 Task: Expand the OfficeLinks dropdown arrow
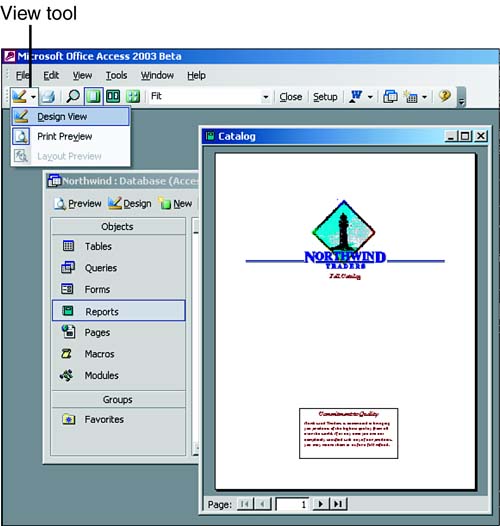[370, 97]
